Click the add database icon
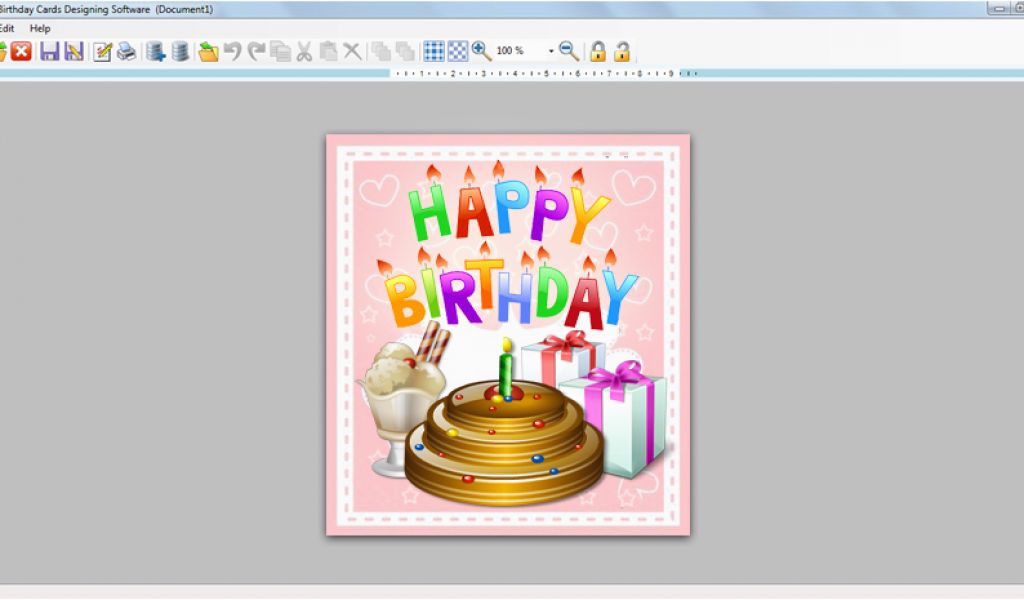 coord(155,51)
